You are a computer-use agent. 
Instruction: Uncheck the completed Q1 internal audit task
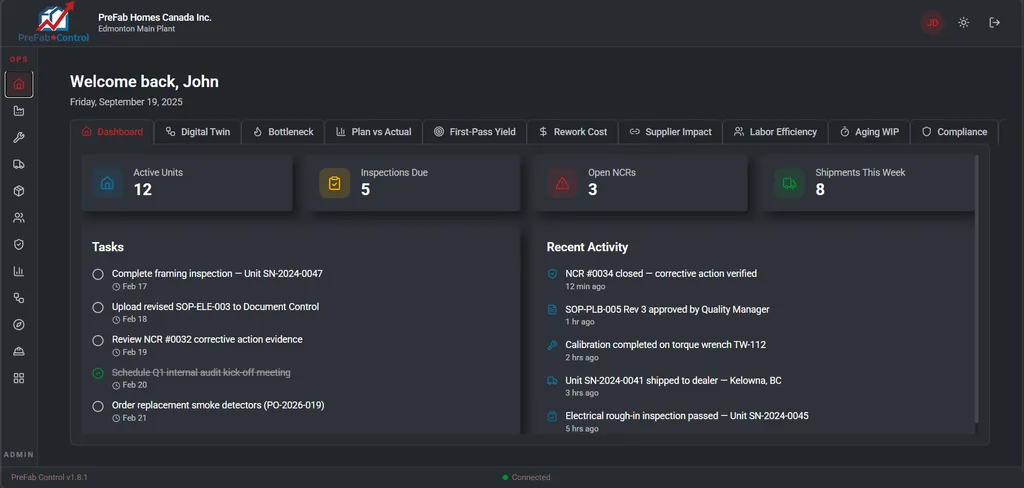click(x=98, y=373)
